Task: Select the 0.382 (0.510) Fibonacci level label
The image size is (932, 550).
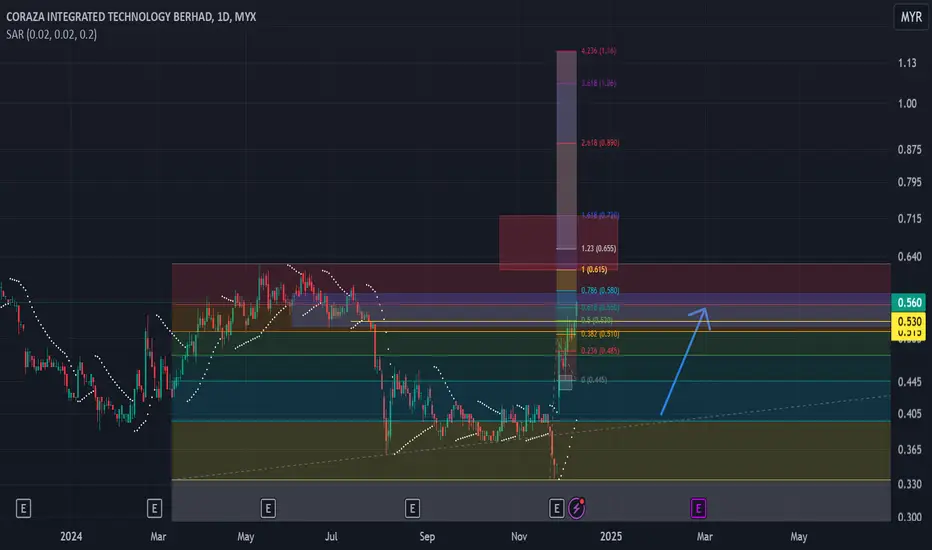Action: 600,334
